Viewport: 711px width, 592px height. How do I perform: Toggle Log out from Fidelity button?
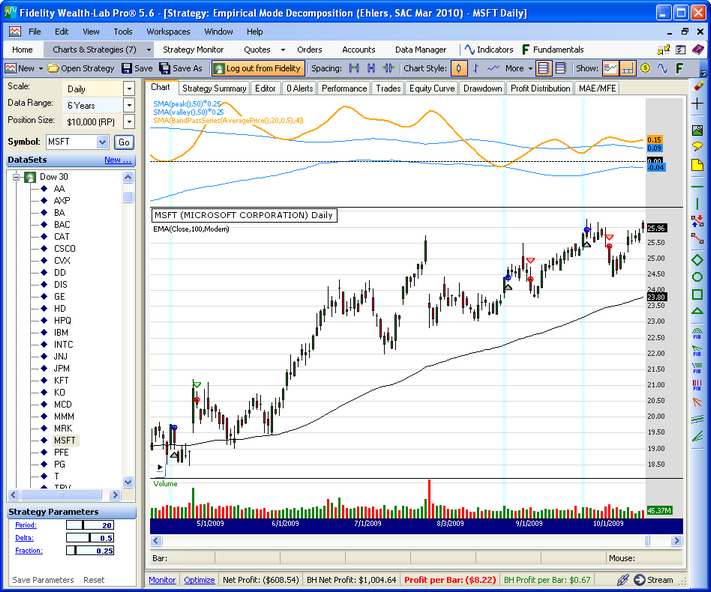pos(256,68)
